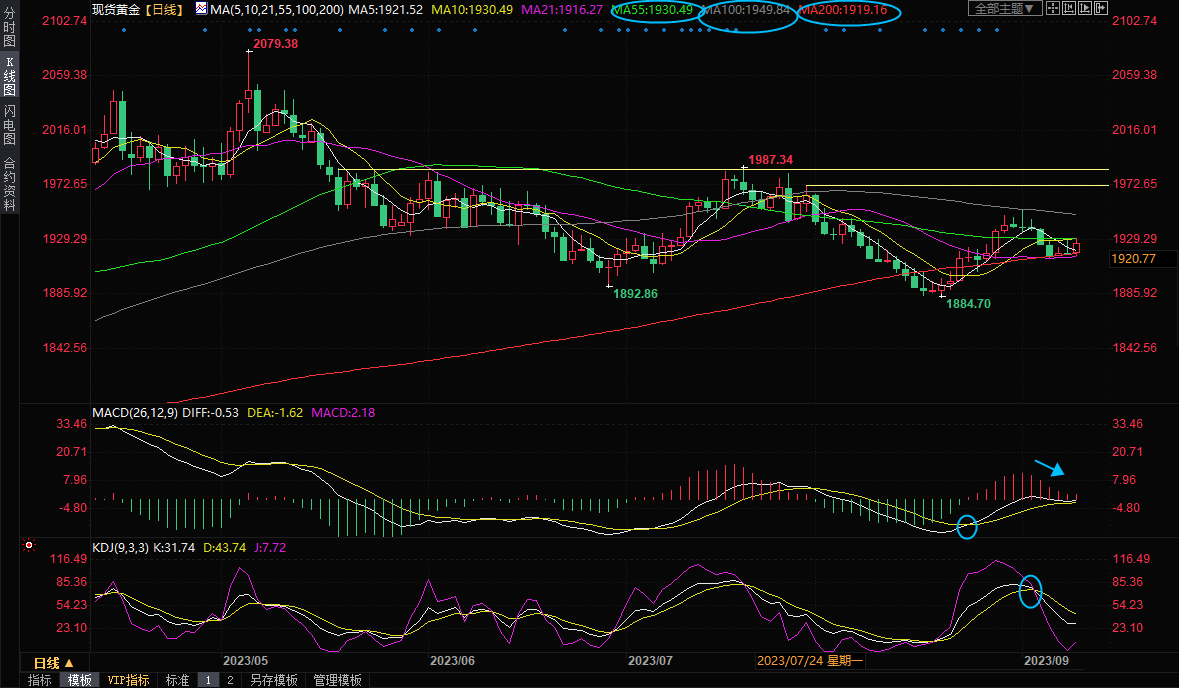Click the K:31.74 value
1179x688 pixels.
(x=174, y=547)
